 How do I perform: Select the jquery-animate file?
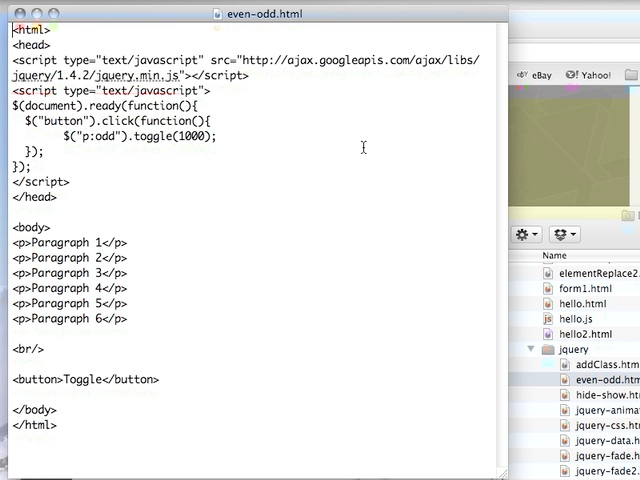click(x=575, y=410)
